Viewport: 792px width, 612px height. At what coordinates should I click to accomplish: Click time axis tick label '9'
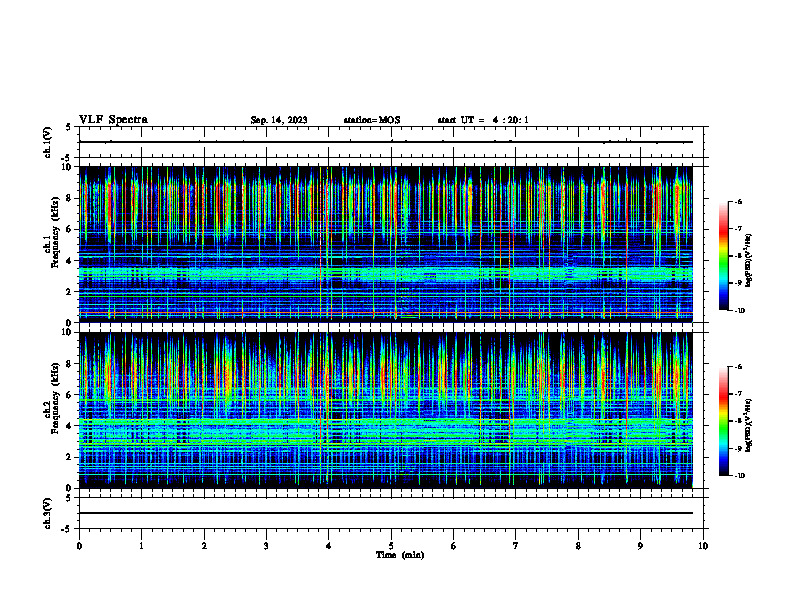[x=640, y=546]
